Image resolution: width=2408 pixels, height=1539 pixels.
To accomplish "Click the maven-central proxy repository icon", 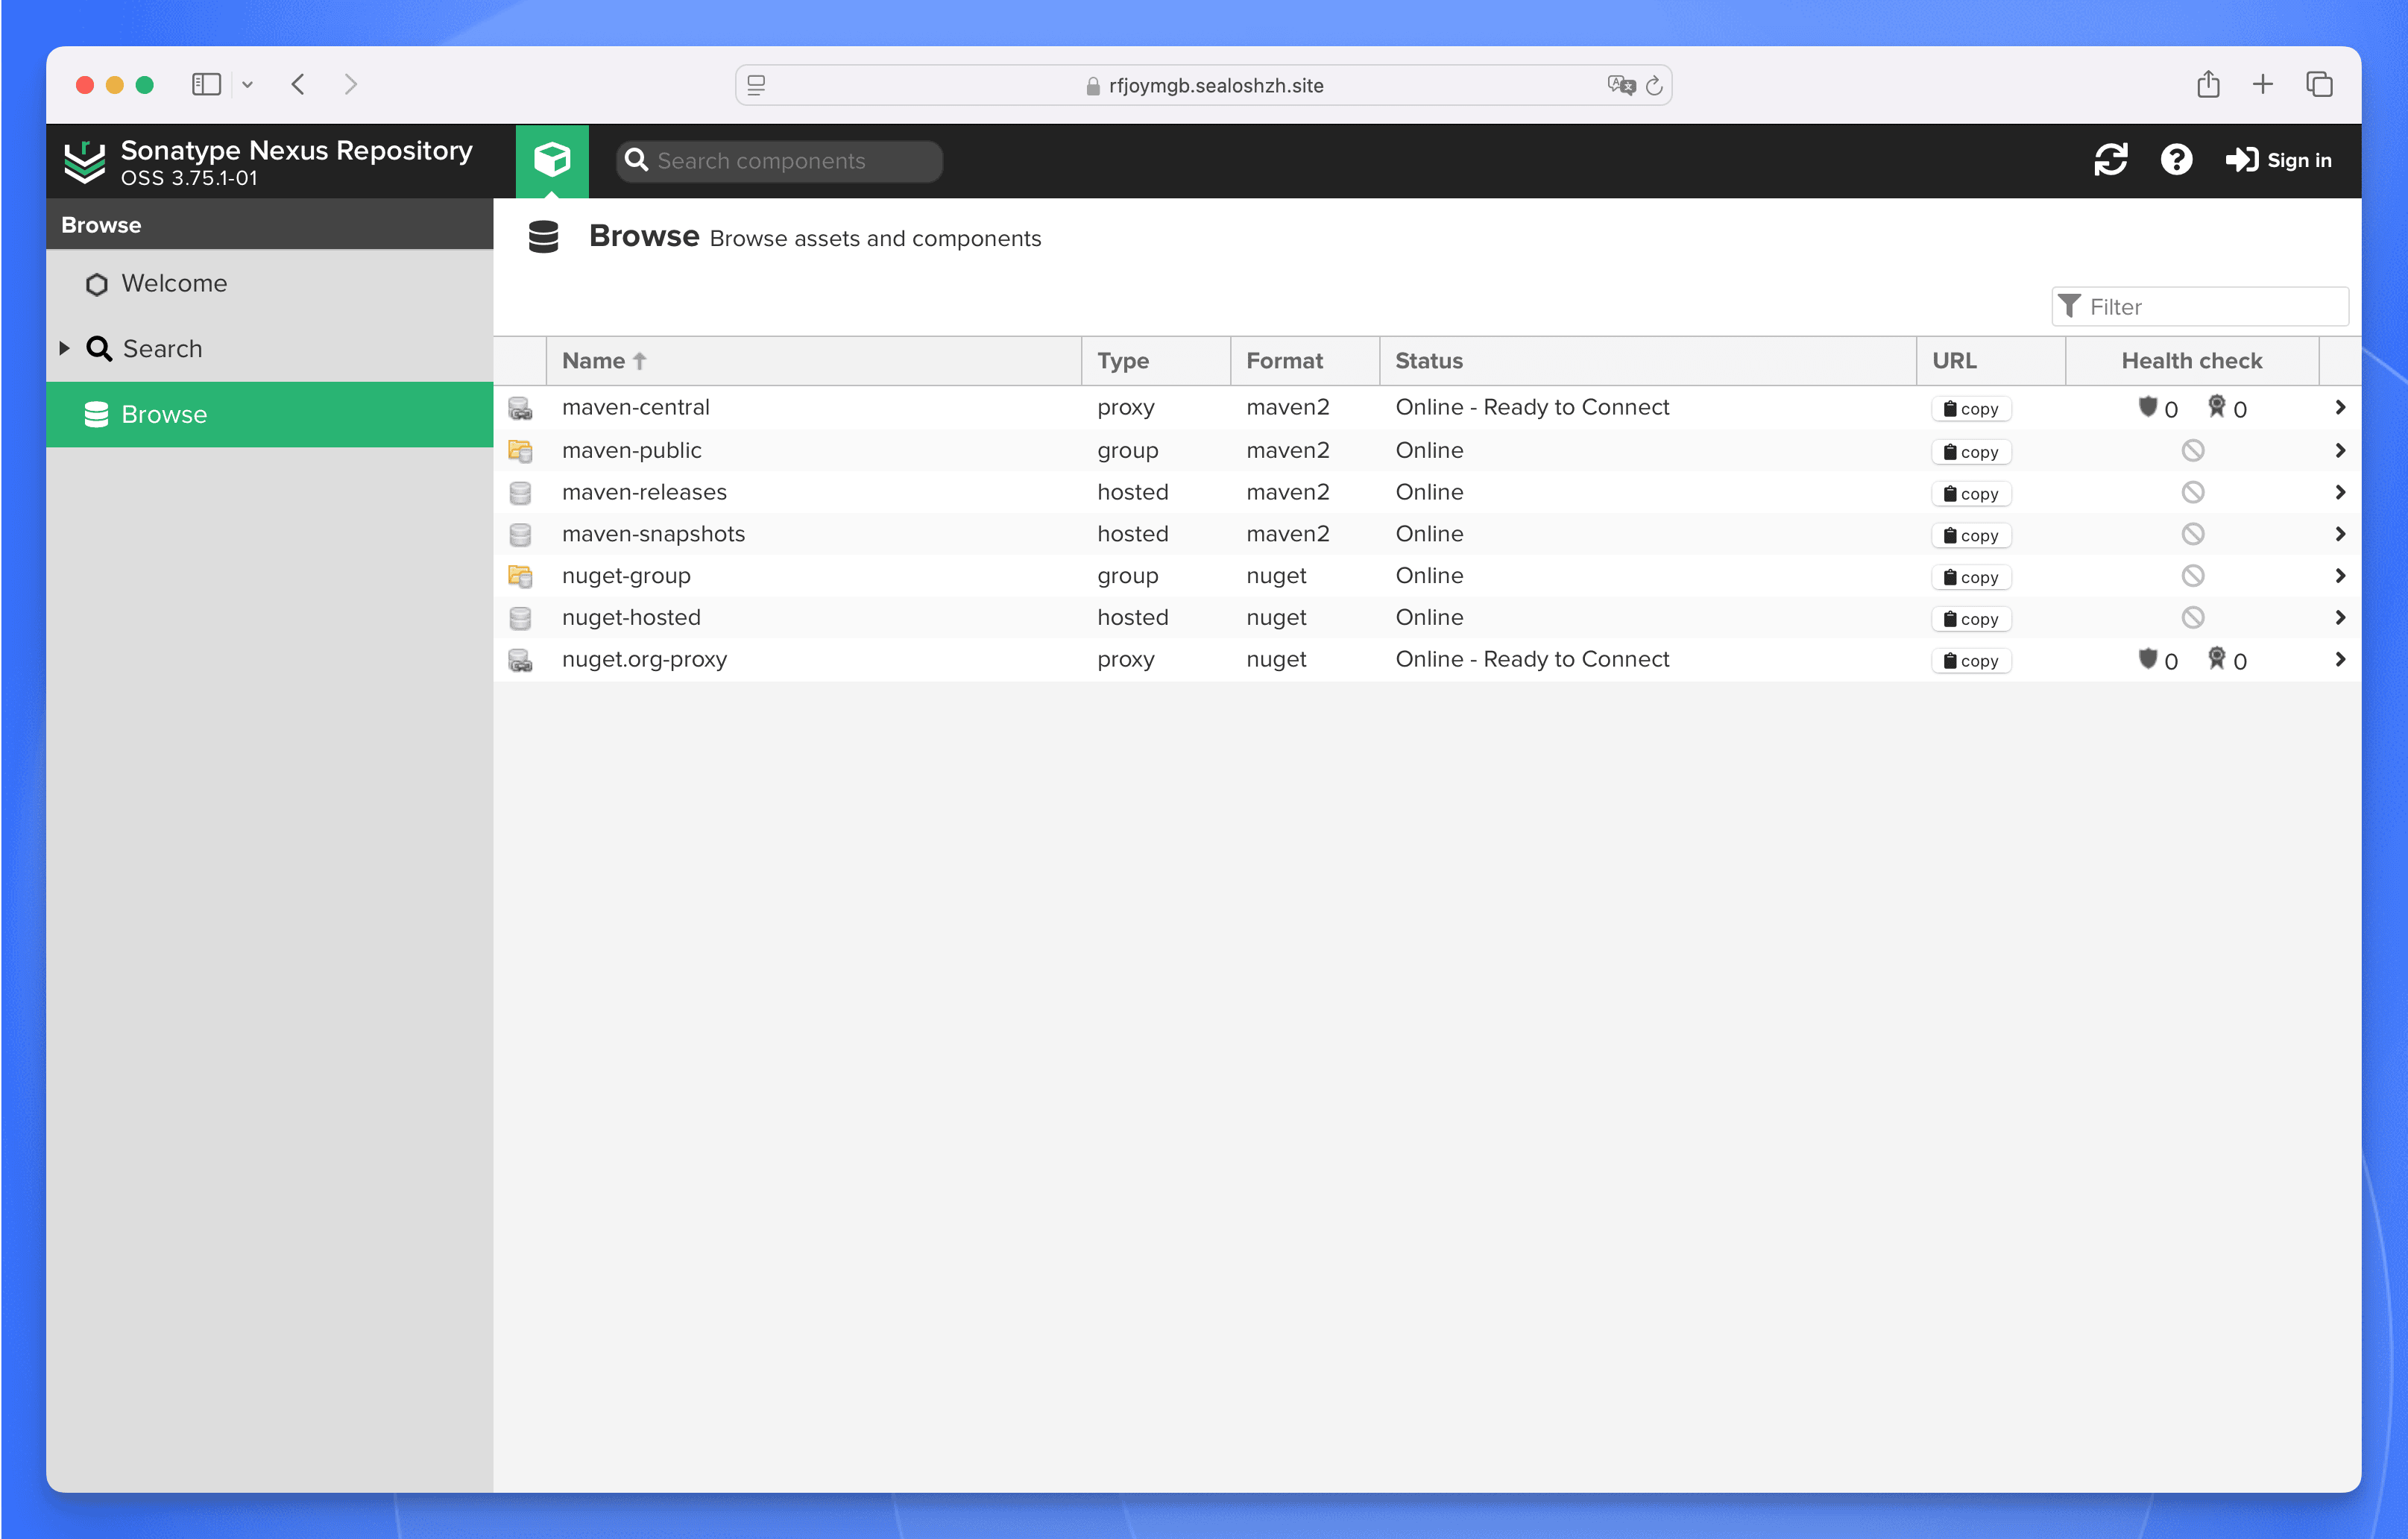I will point(520,408).
